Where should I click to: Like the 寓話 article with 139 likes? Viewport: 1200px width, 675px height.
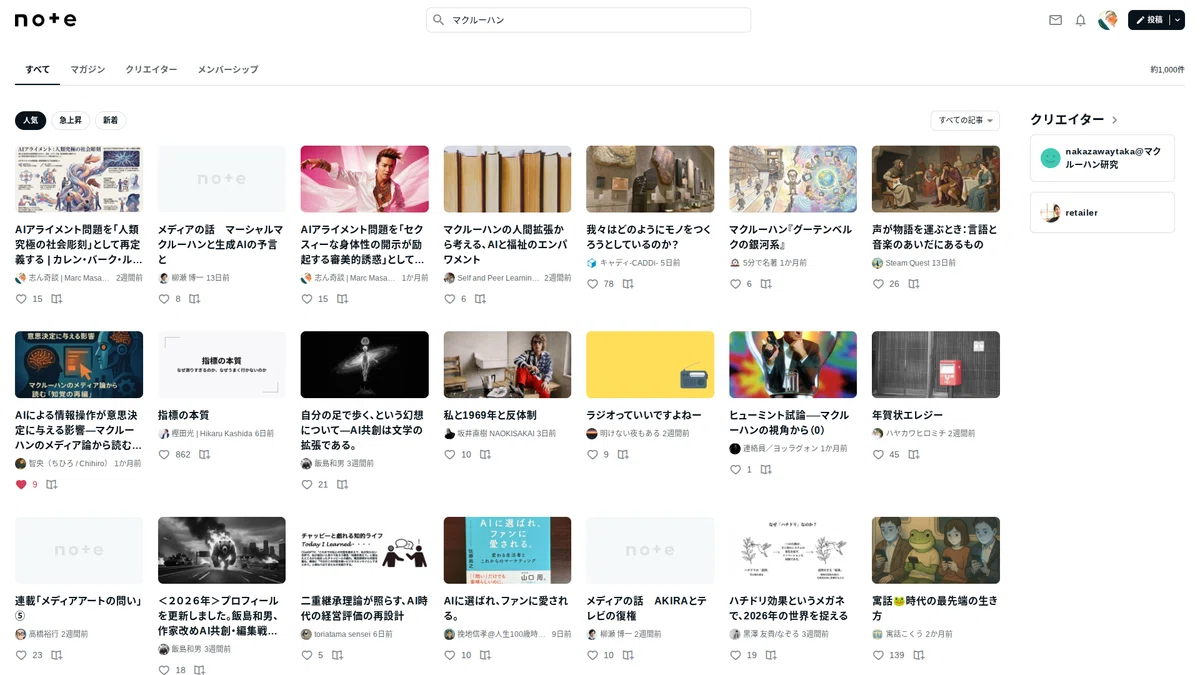[x=878, y=655]
